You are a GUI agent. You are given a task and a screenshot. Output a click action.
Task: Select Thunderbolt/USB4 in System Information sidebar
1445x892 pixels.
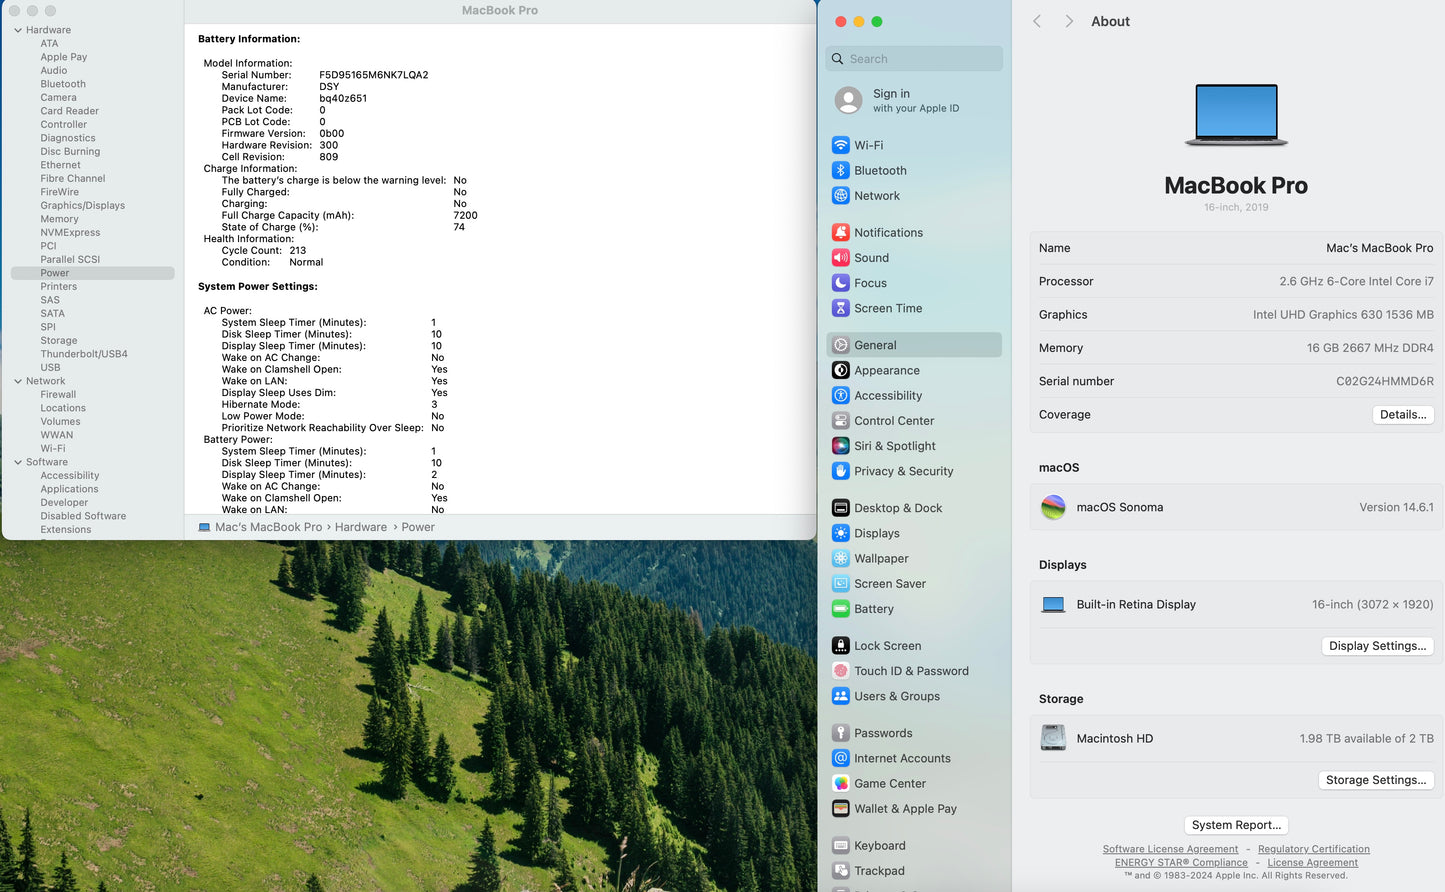[x=83, y=354]
